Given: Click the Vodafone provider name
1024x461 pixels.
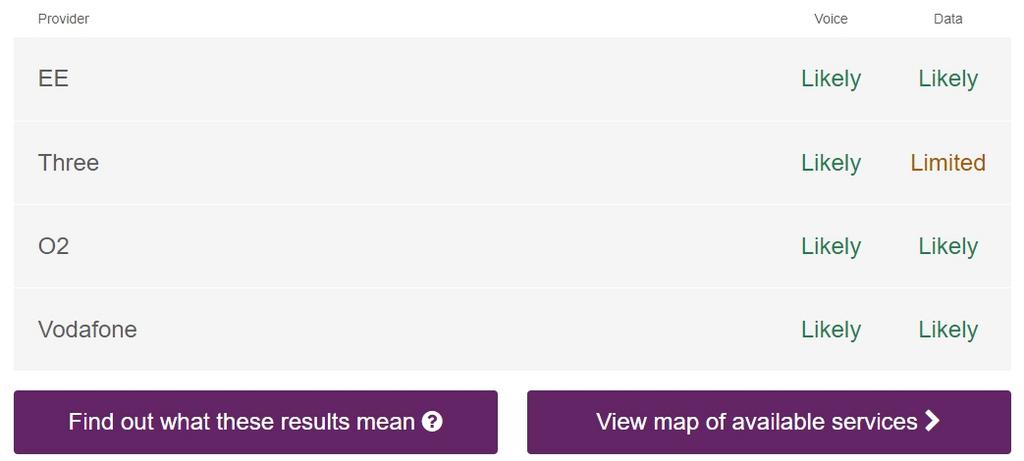Looking at the screenshot, I should (88, 330).
